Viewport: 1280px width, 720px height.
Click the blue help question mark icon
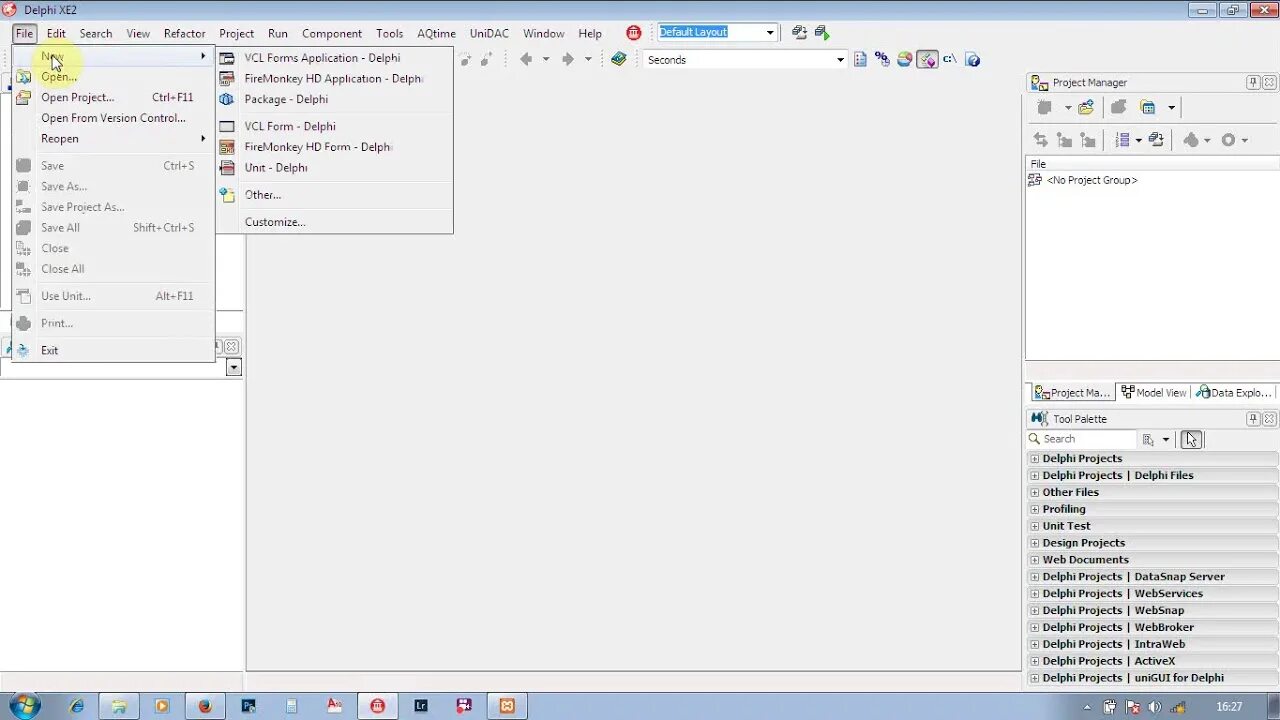973,59
